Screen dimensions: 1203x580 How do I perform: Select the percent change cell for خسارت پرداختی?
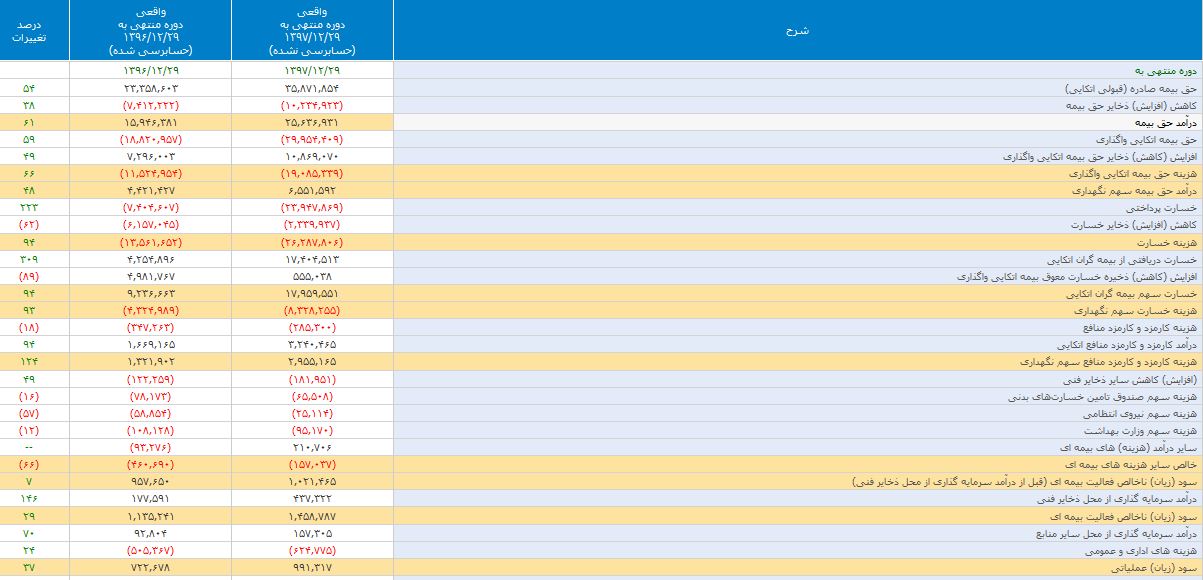[28, 207]
